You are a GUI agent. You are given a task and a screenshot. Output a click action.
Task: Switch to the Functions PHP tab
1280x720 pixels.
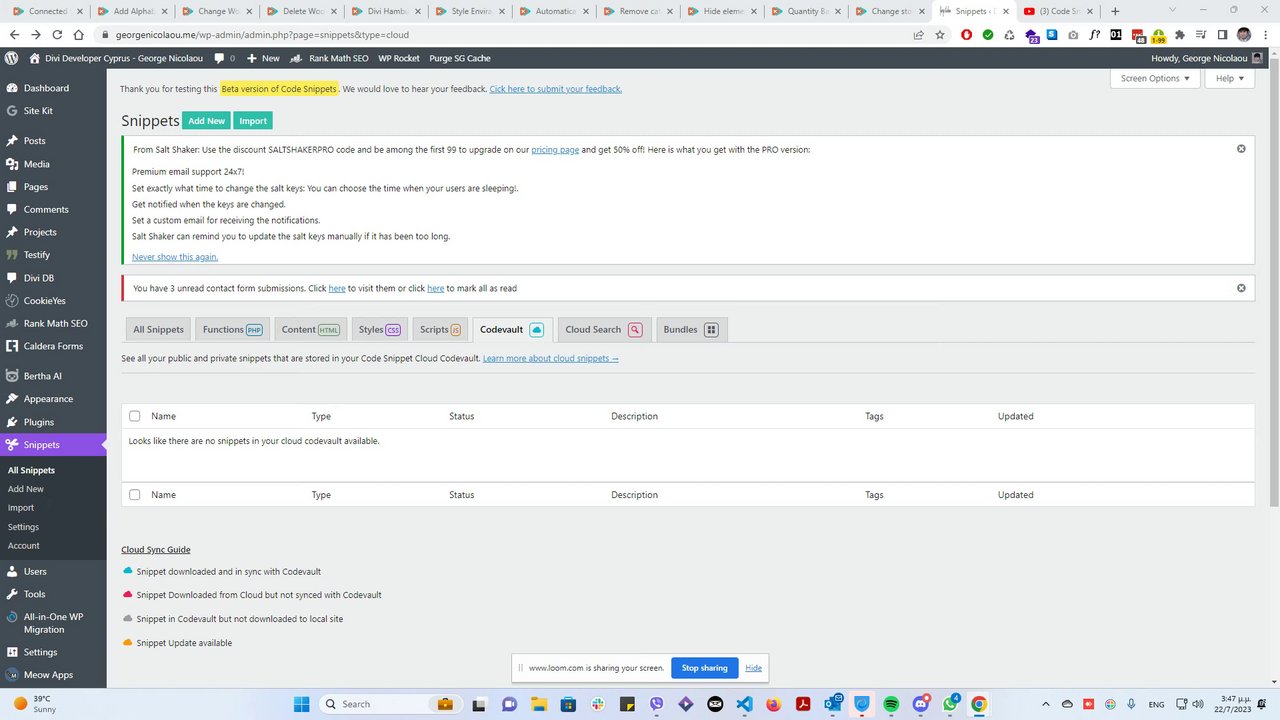tap(232, 329)
